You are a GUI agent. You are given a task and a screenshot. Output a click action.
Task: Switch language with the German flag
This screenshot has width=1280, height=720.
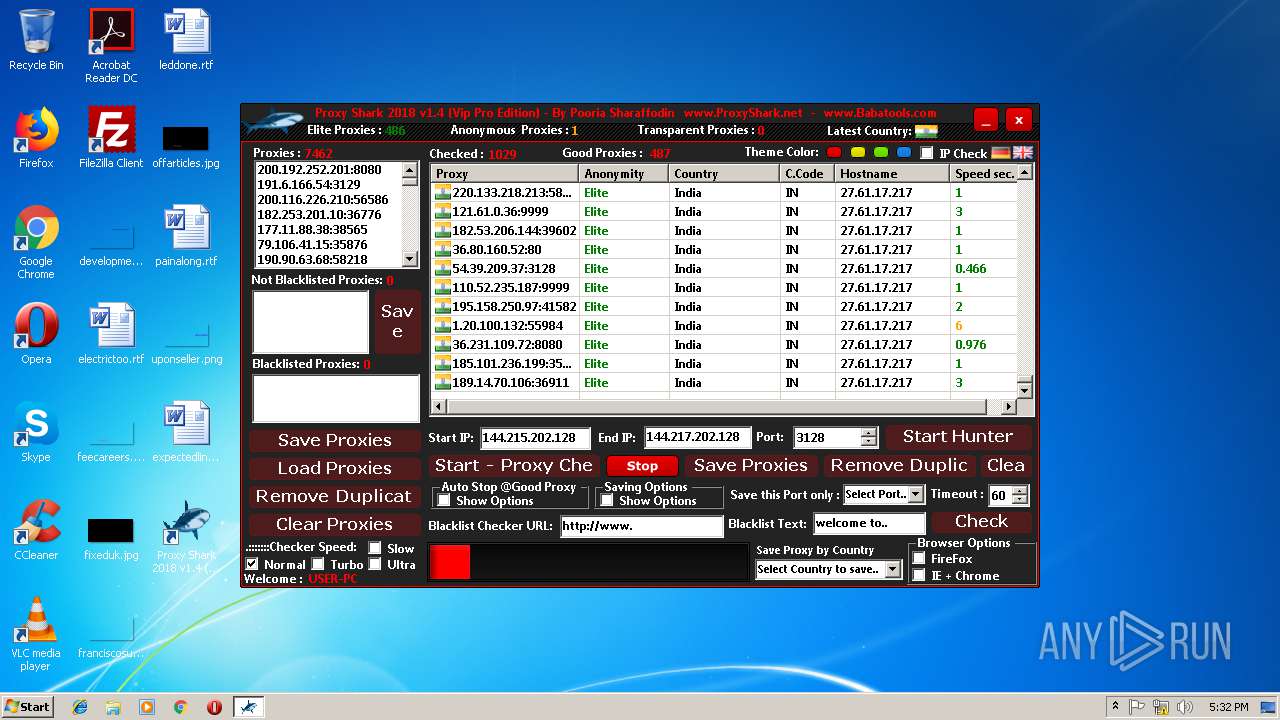(1001, 153)
